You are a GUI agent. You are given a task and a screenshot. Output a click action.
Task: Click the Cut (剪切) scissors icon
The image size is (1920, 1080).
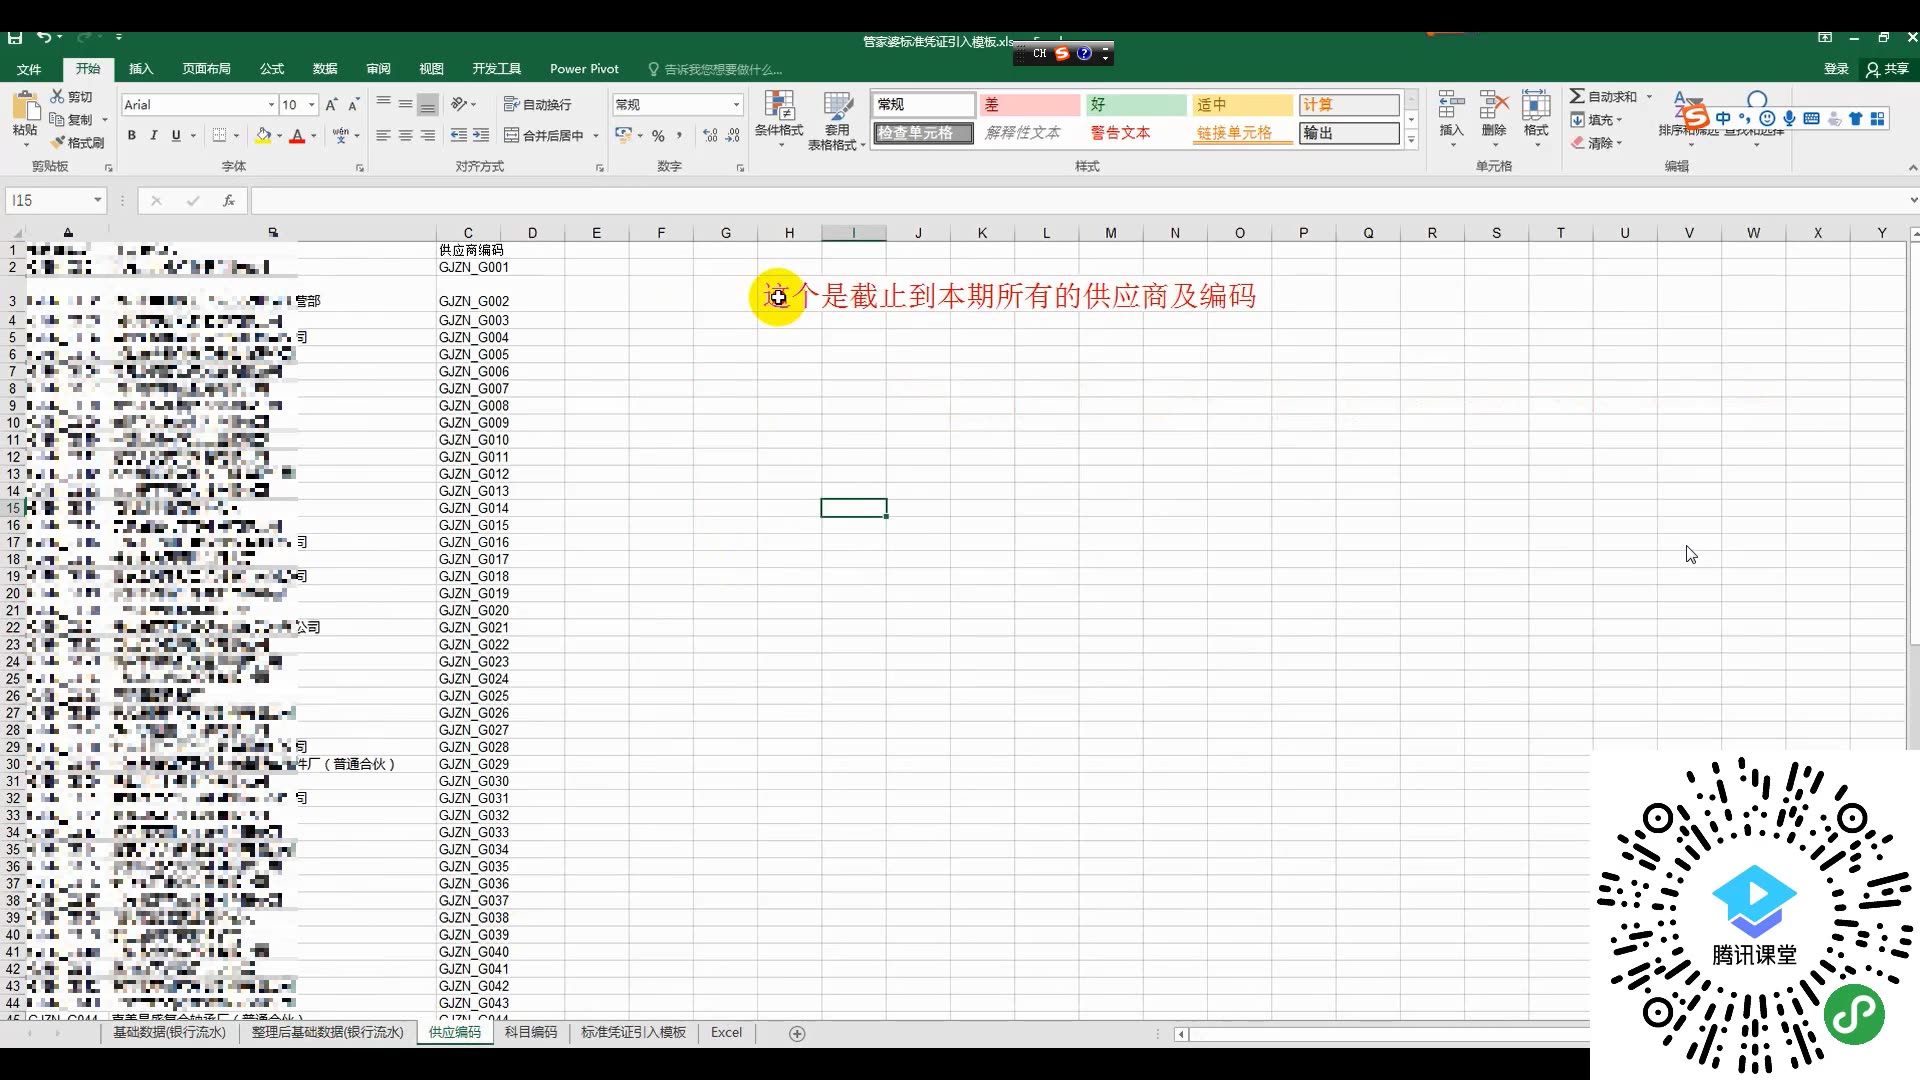click(58, 96)
